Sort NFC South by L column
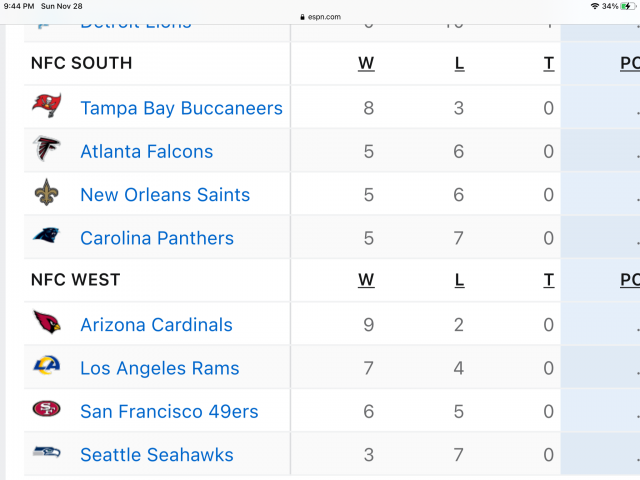This screenshot has width=640, height=480. (x=459, y=64)
